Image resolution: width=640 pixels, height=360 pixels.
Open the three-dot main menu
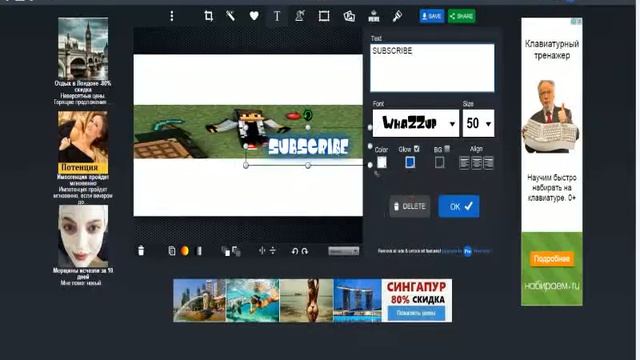point(172,16)
